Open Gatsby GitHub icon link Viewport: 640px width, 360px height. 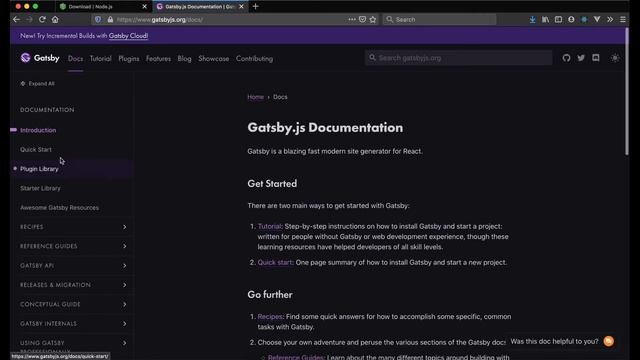pyautogui.click(x=566, y=58)
